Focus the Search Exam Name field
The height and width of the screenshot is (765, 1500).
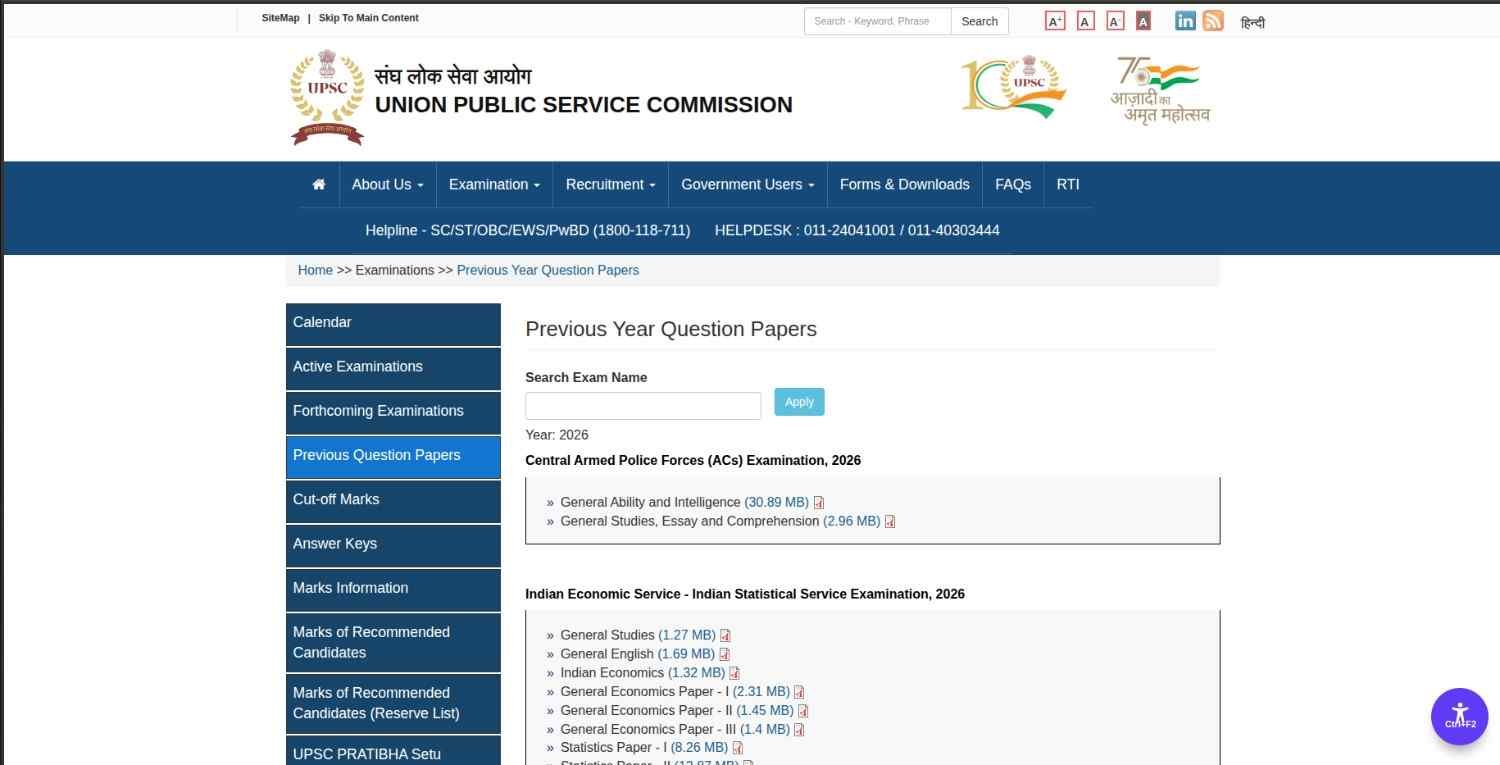pyautogui.click(x=643, y=406)
